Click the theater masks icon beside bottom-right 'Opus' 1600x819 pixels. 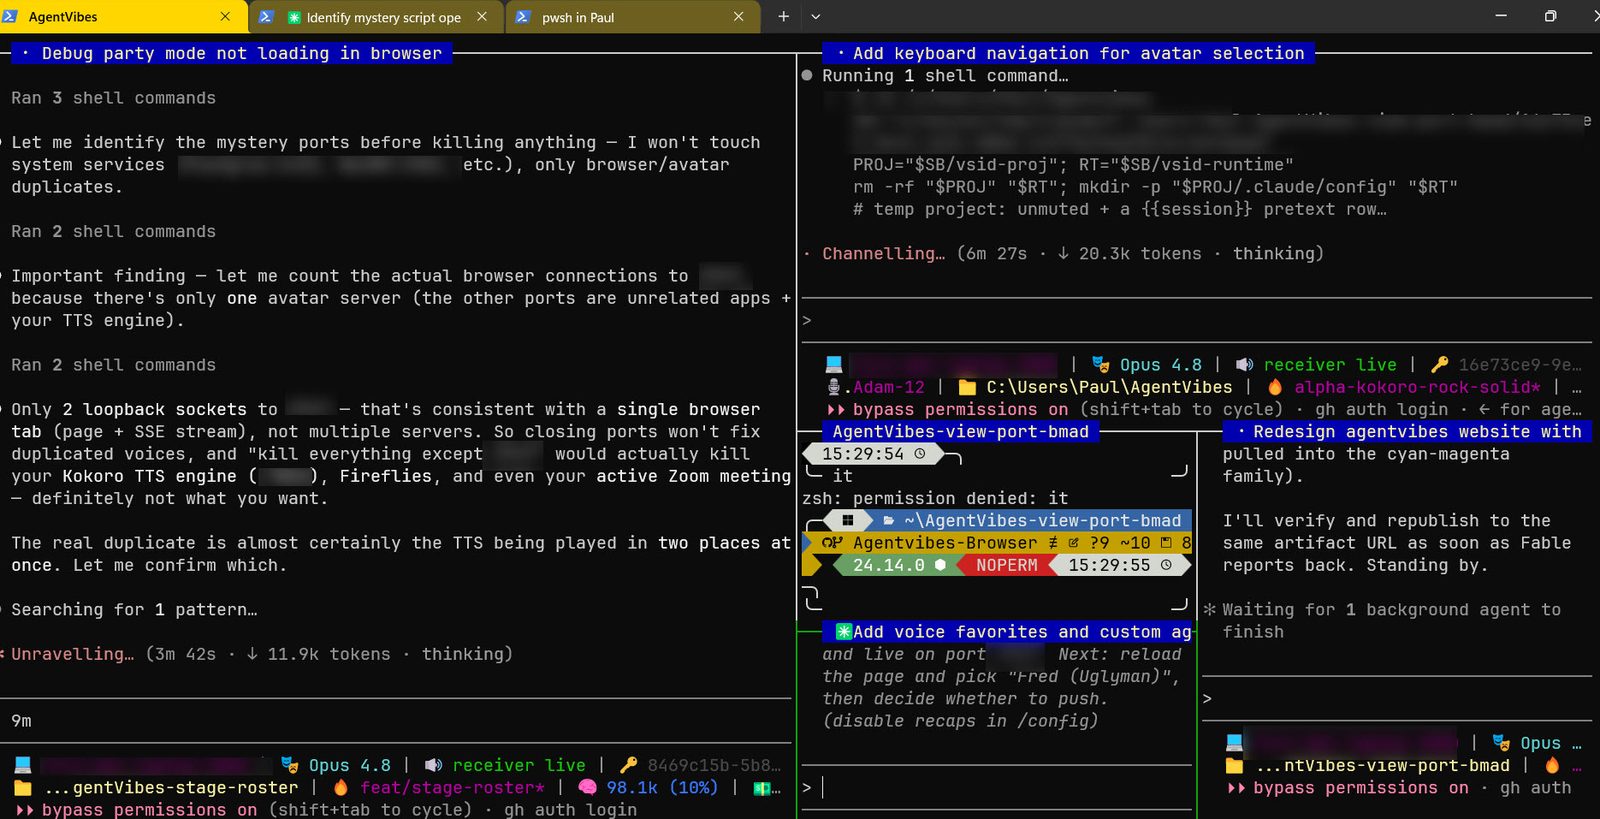coord(1501,743)
